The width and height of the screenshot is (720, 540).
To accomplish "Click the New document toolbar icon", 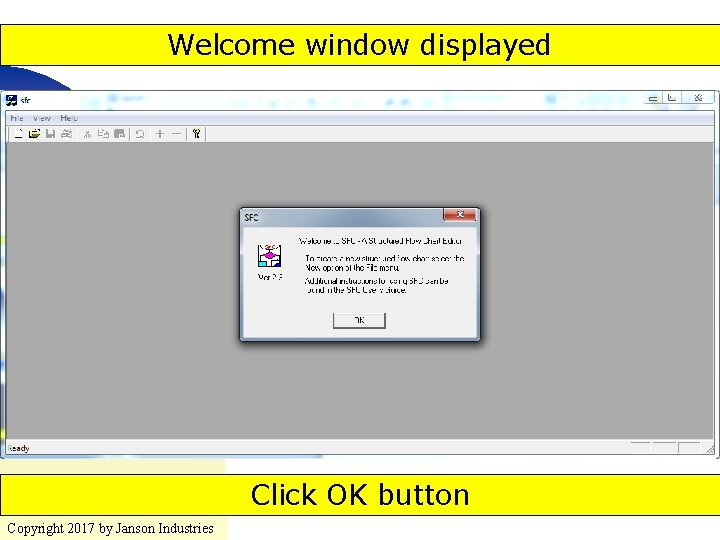I will [x=18, y=134].
